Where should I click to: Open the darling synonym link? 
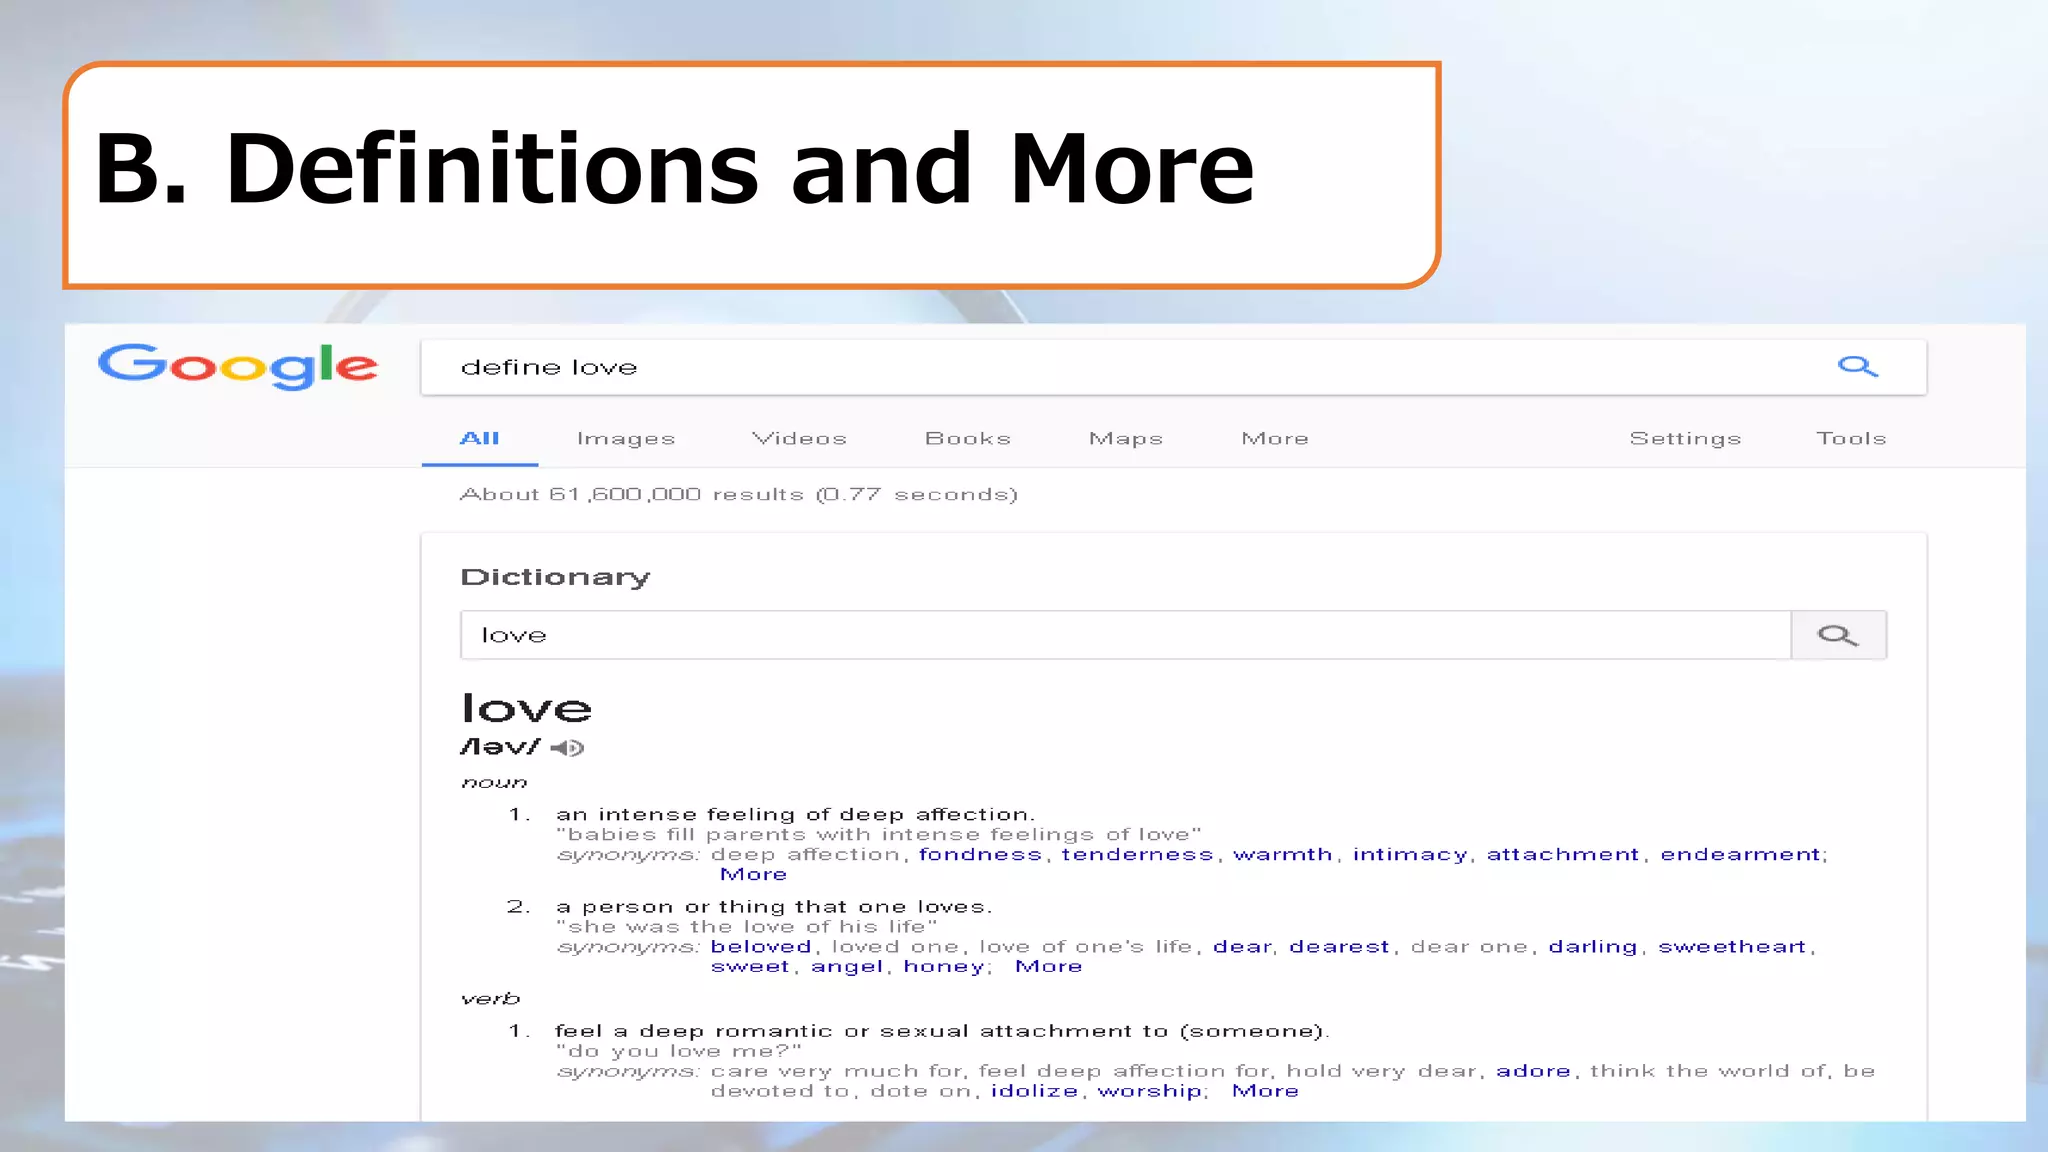click(x=1593, y=947)
